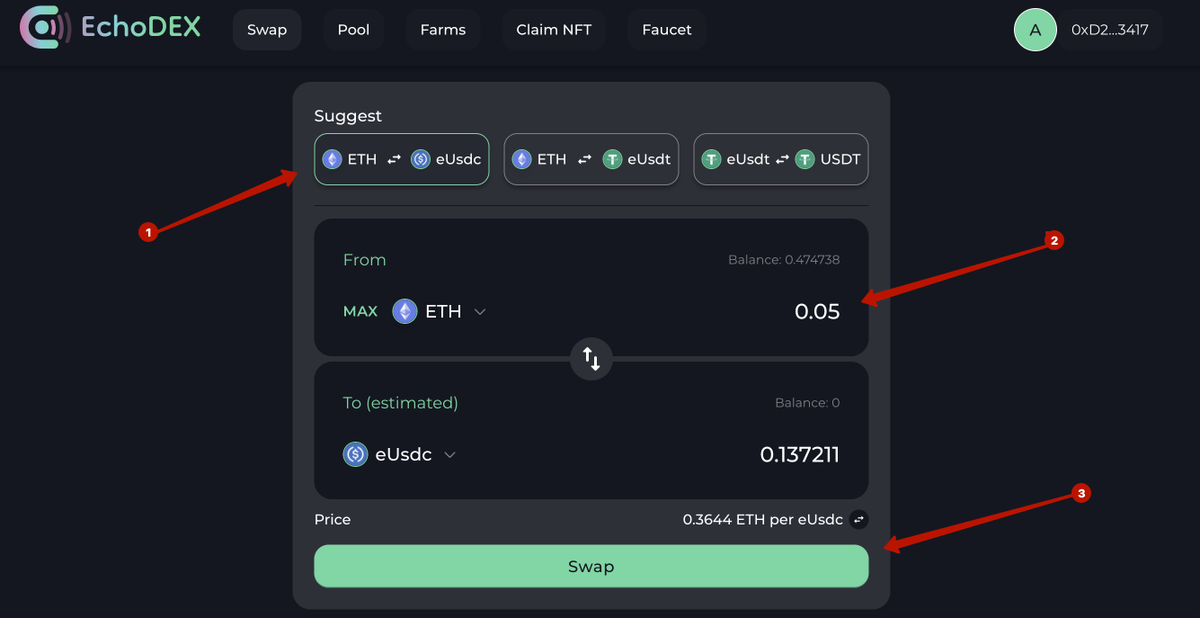Click the price invert icon
The width and height of the screenshot is (1200, 618).
tap(858, 520)
